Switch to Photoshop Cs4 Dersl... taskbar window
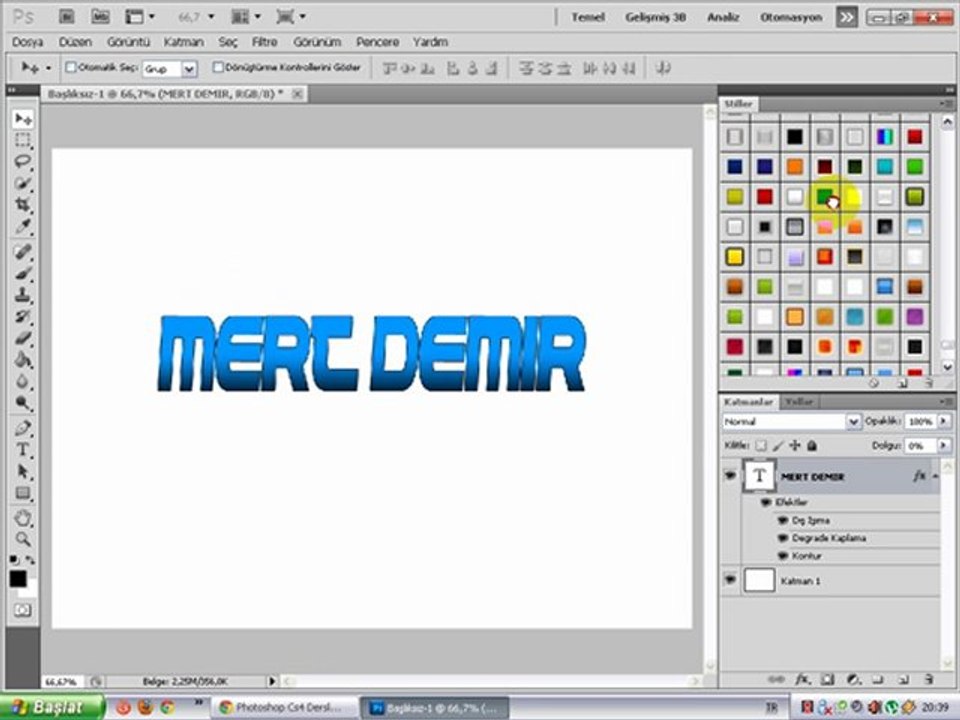 (284, 708)
